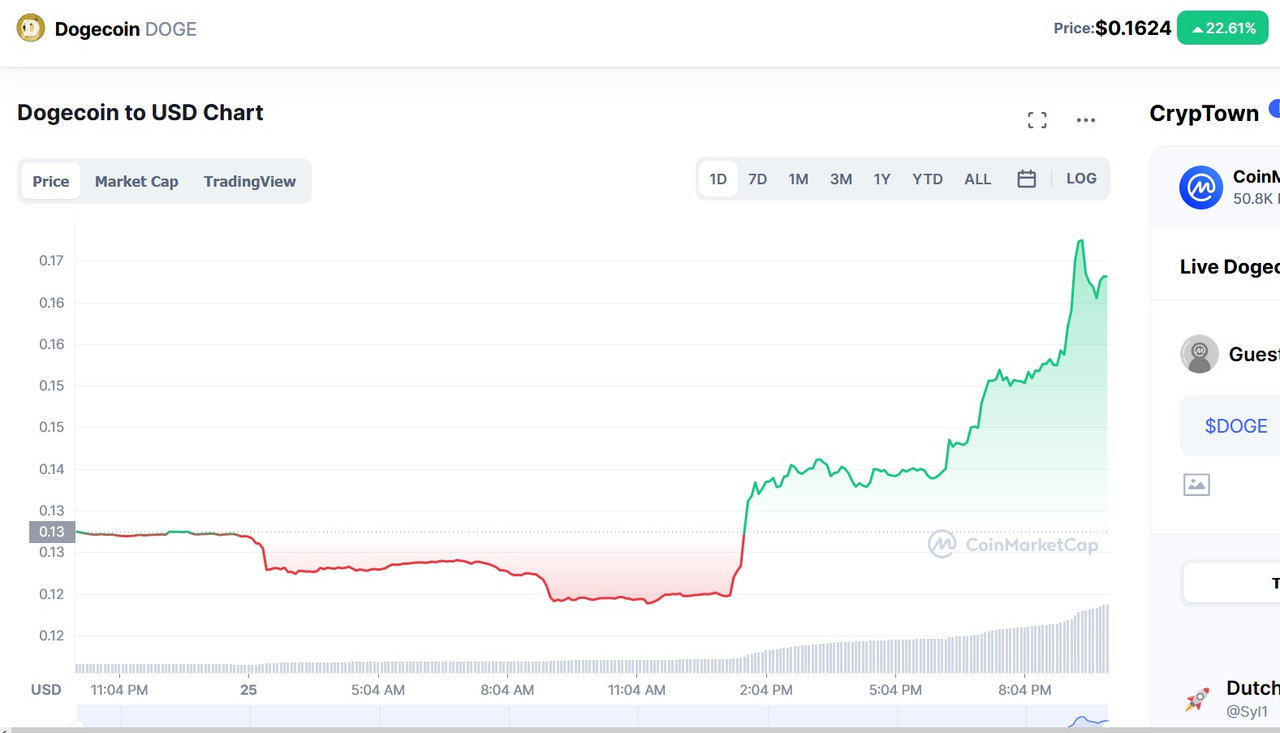1280x733 pixels.
Task: Toggle the LOG scale option
Action: tap(1081, 178)
